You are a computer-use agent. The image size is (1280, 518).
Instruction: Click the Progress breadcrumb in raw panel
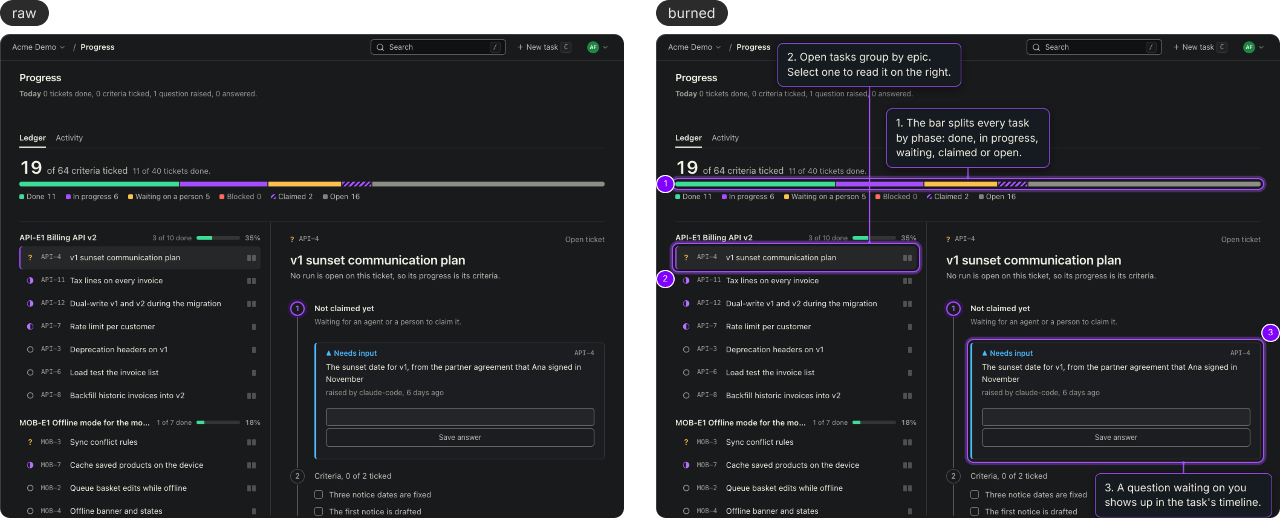(97, 47)
